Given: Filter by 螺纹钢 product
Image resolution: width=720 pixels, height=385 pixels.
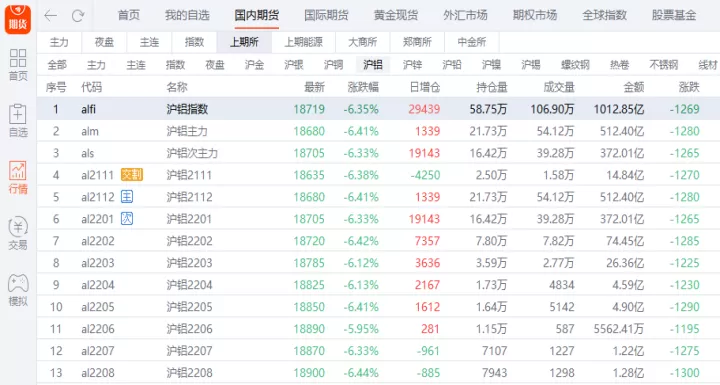Looking at the screenshot, I should click(x=575, y=65).
